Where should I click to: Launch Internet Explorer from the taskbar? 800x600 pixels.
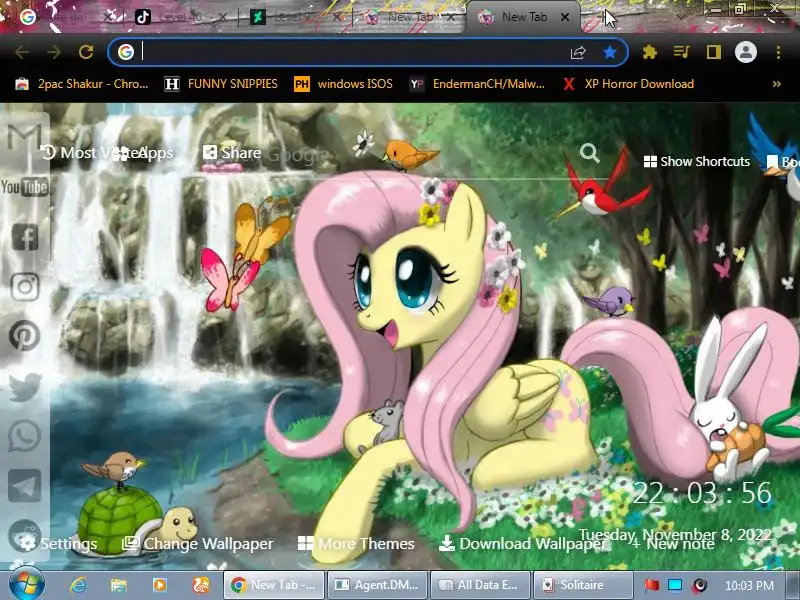pyautogui.click(x=79, y=585)
